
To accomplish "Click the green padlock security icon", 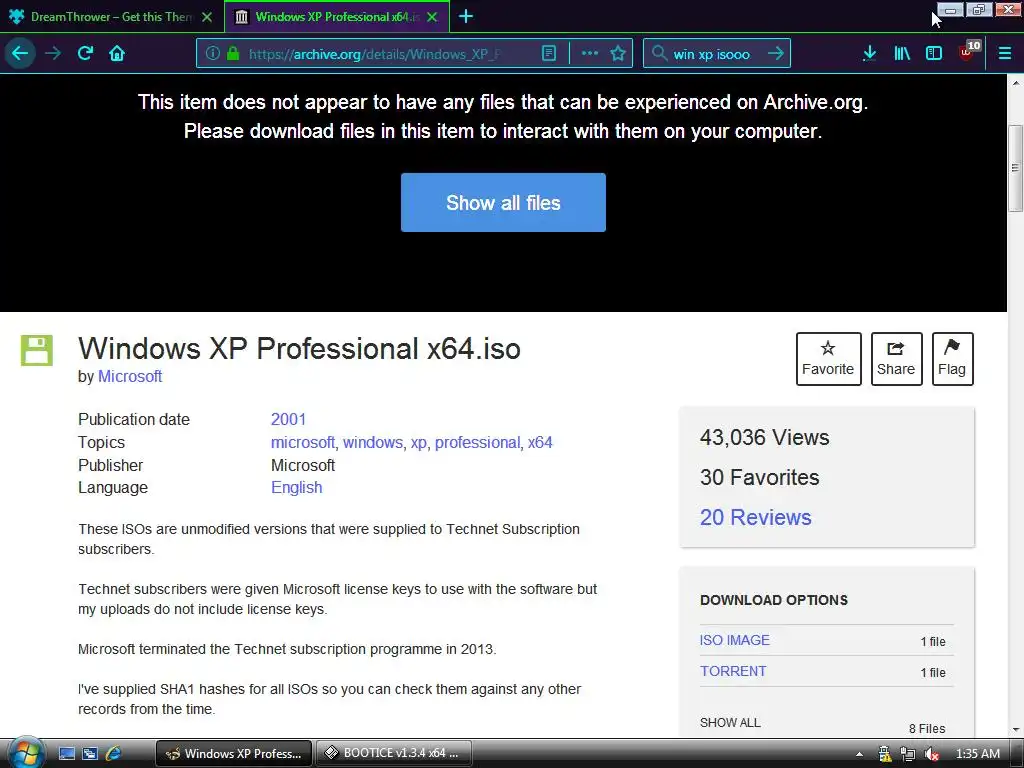I will pos(232,53).
